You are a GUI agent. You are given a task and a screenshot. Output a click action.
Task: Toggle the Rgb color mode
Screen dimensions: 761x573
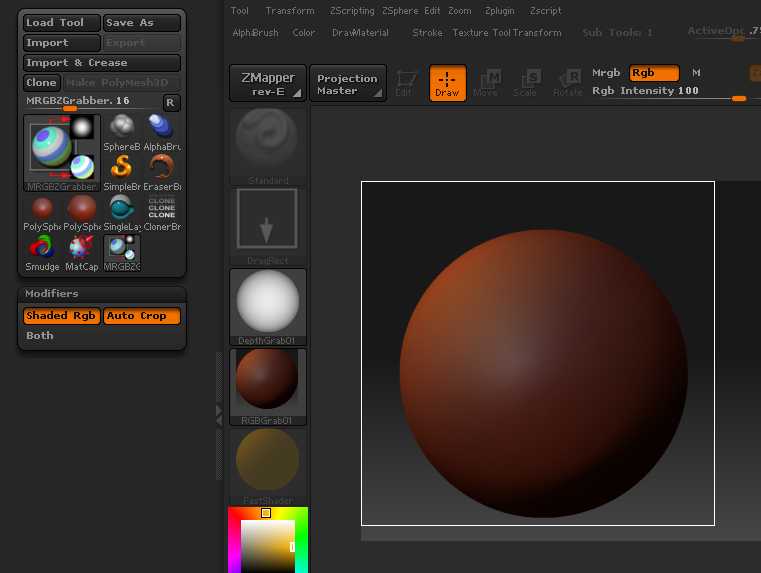coord(654,73)
